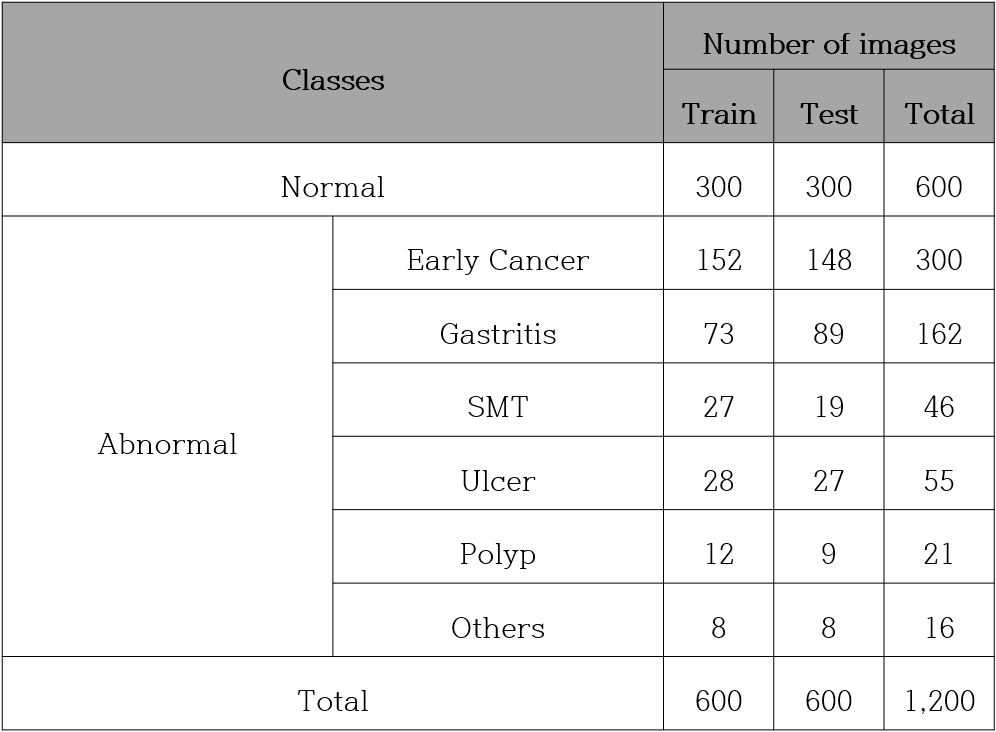Select the grand total 1,200 cell

pos(939,693)
